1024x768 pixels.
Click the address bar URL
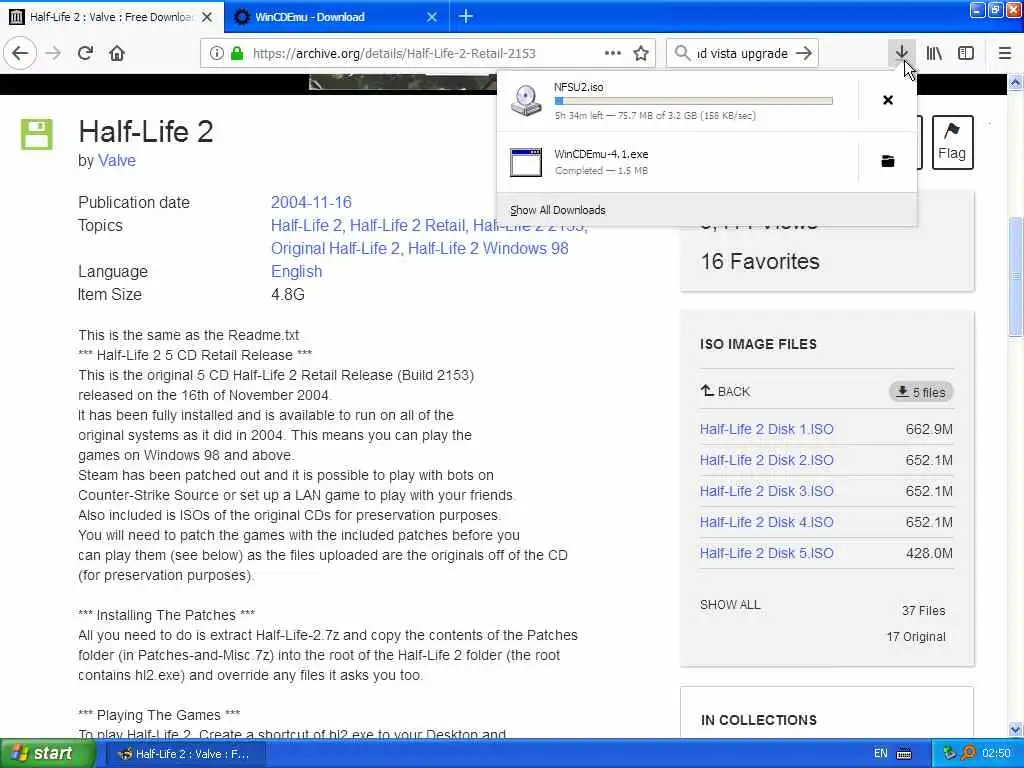tap(394, 53)
